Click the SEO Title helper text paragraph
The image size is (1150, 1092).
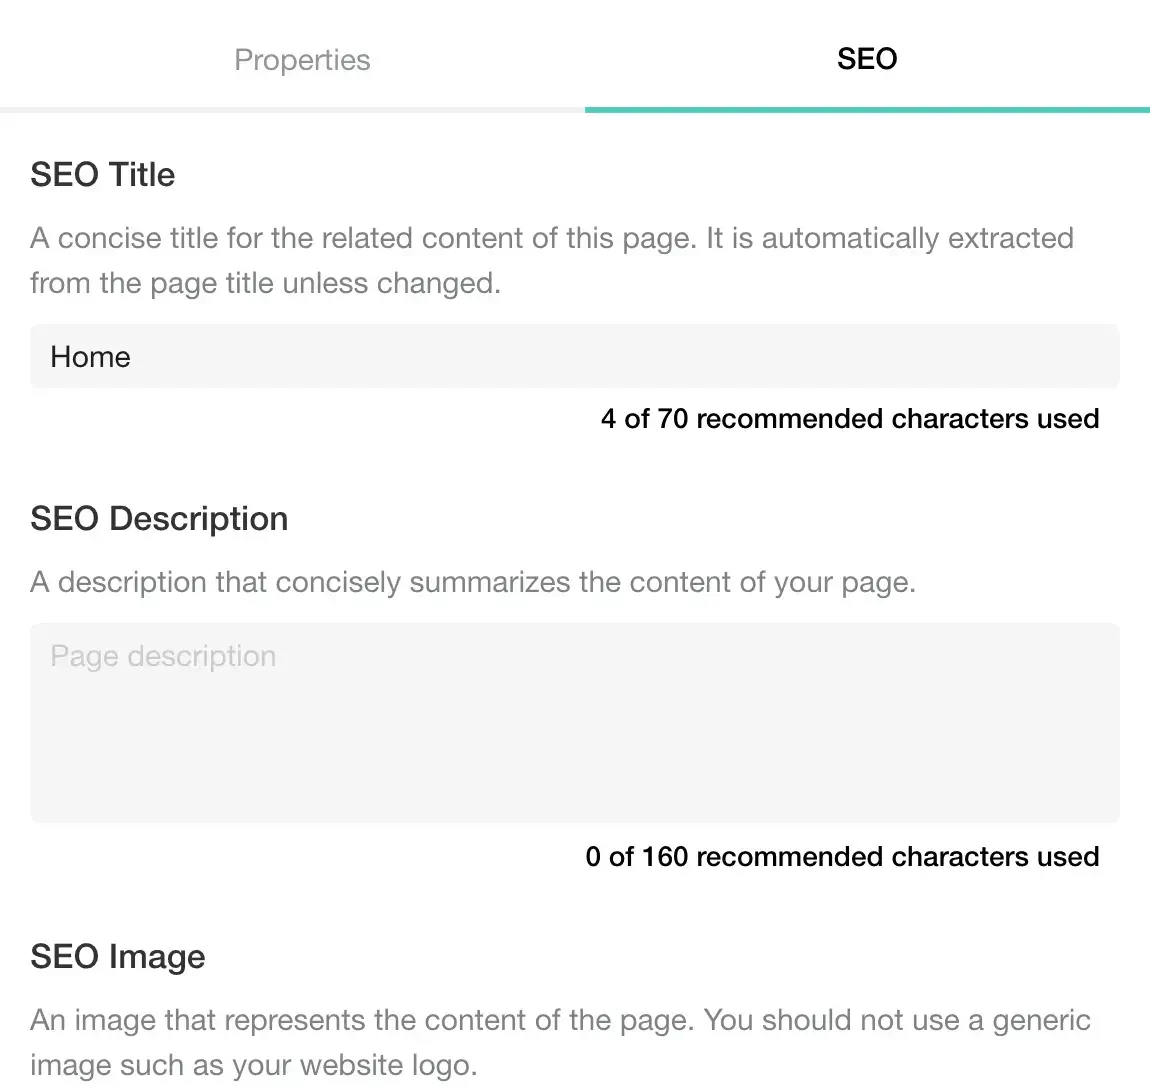[x=552, y=260]
